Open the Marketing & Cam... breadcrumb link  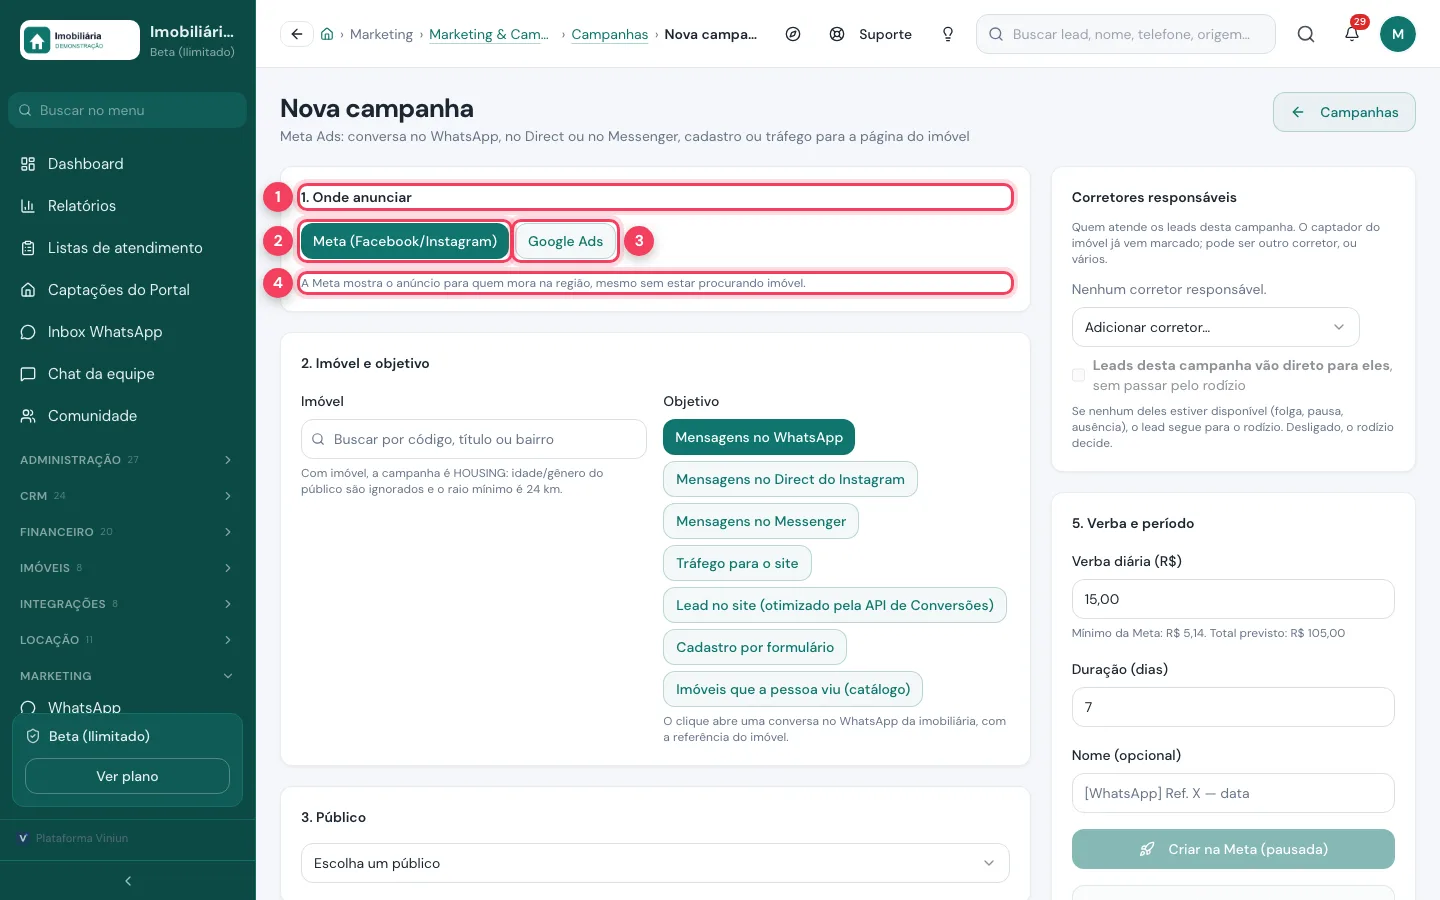pyautogui.click(x=489, y=34)
